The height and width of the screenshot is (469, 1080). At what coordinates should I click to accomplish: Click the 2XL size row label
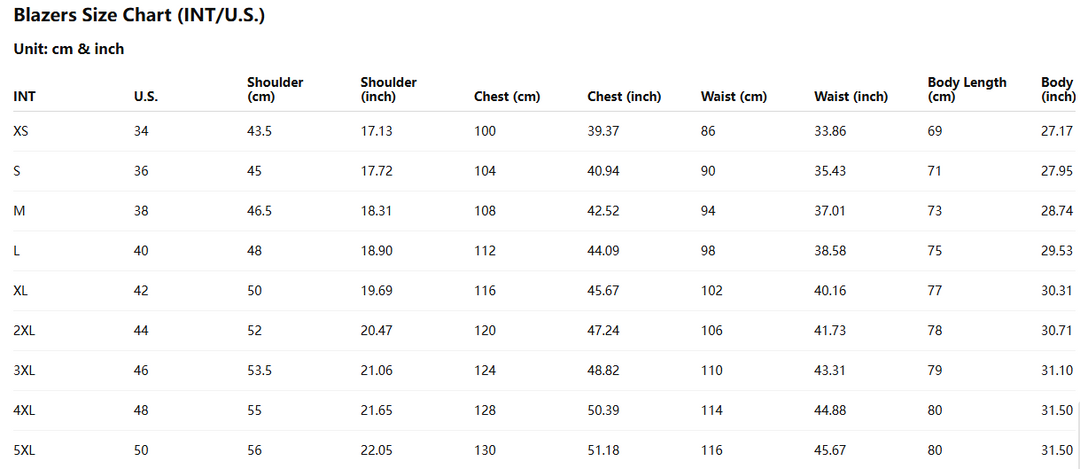click(x=24, y=331)
